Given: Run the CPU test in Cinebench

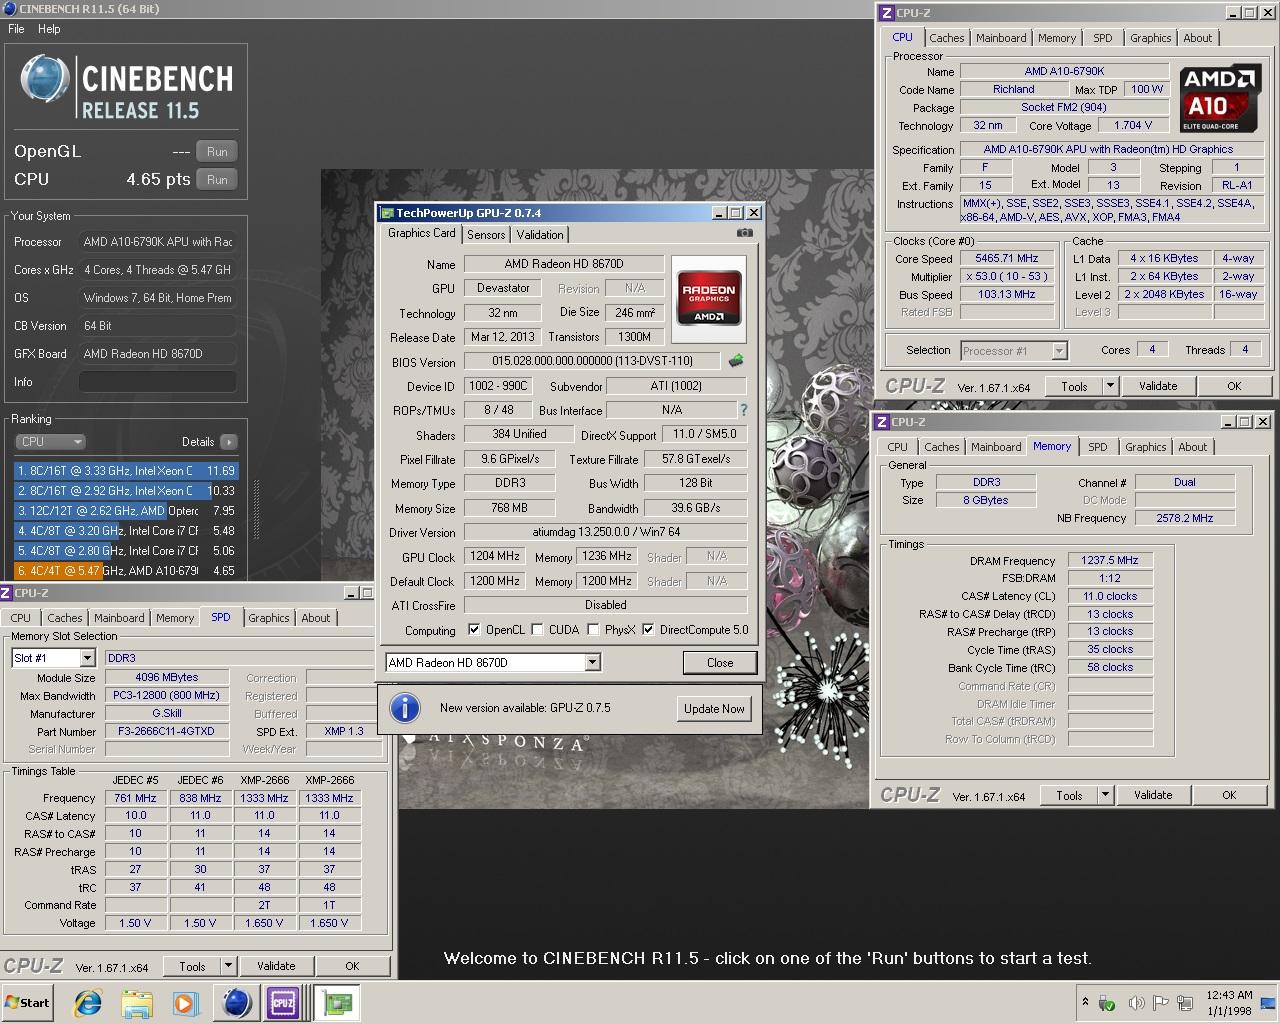Looking at the screenshot, I should tap(217, 180).
